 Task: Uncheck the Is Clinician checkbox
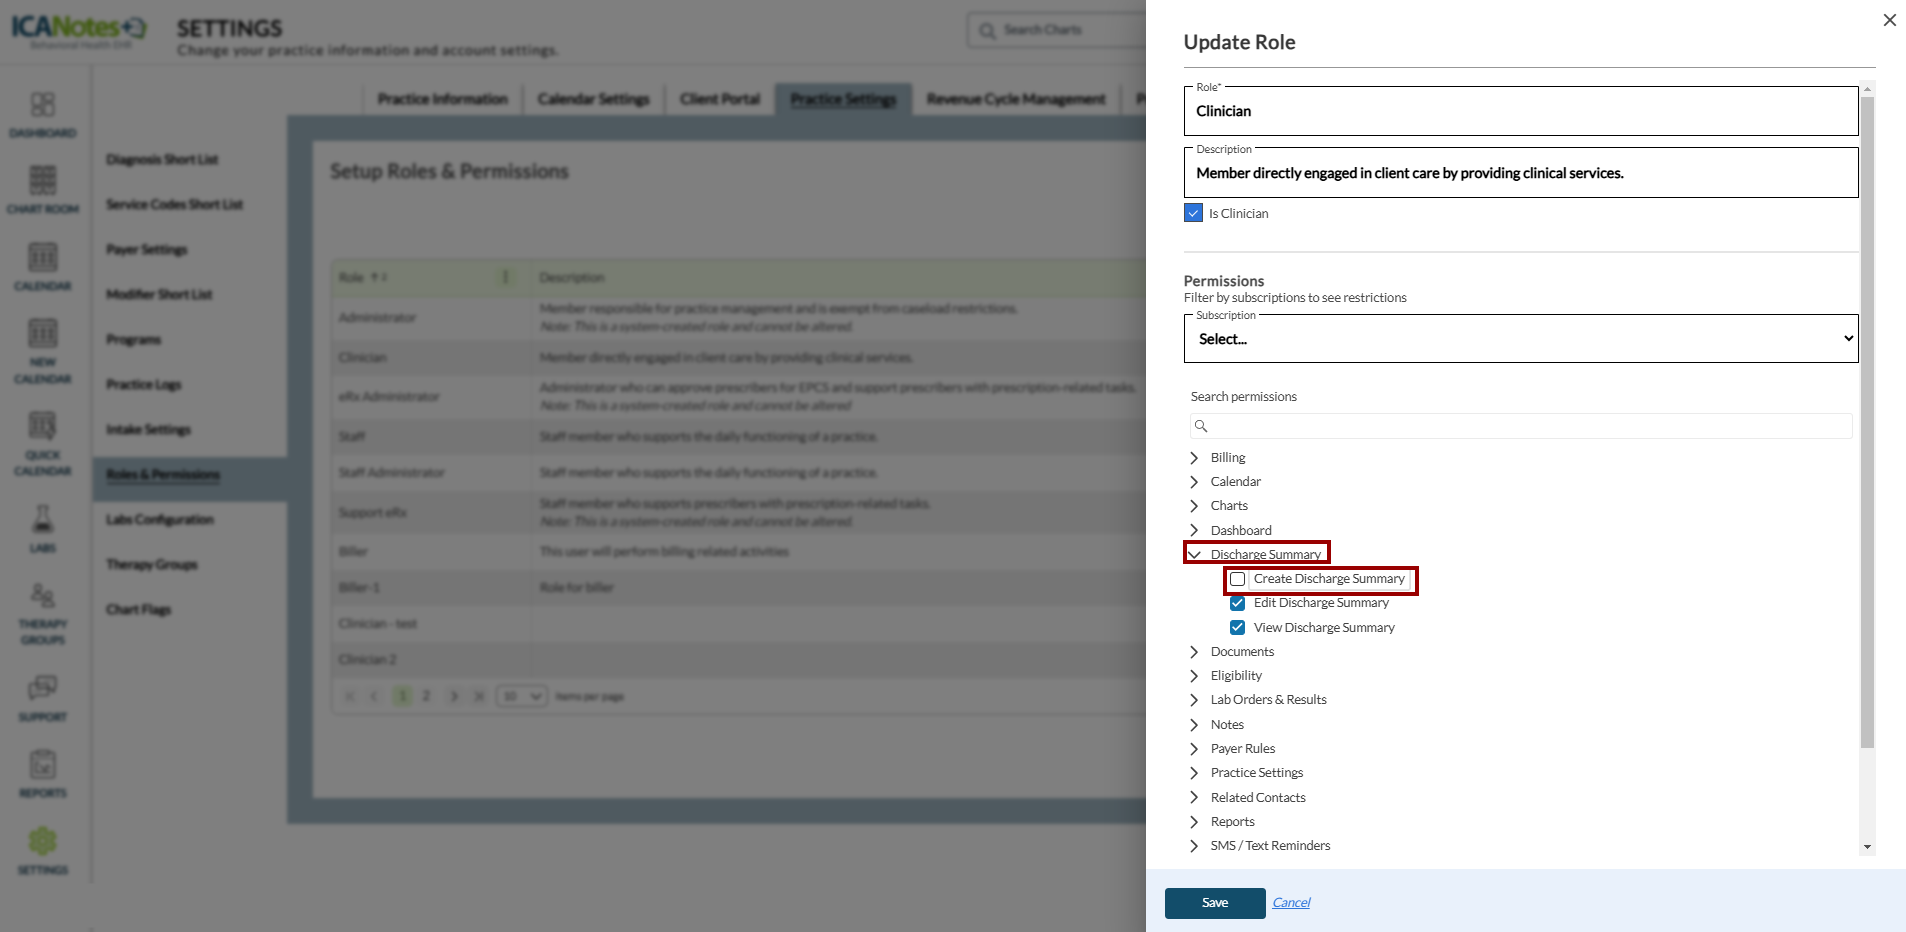pos(1193,213)
